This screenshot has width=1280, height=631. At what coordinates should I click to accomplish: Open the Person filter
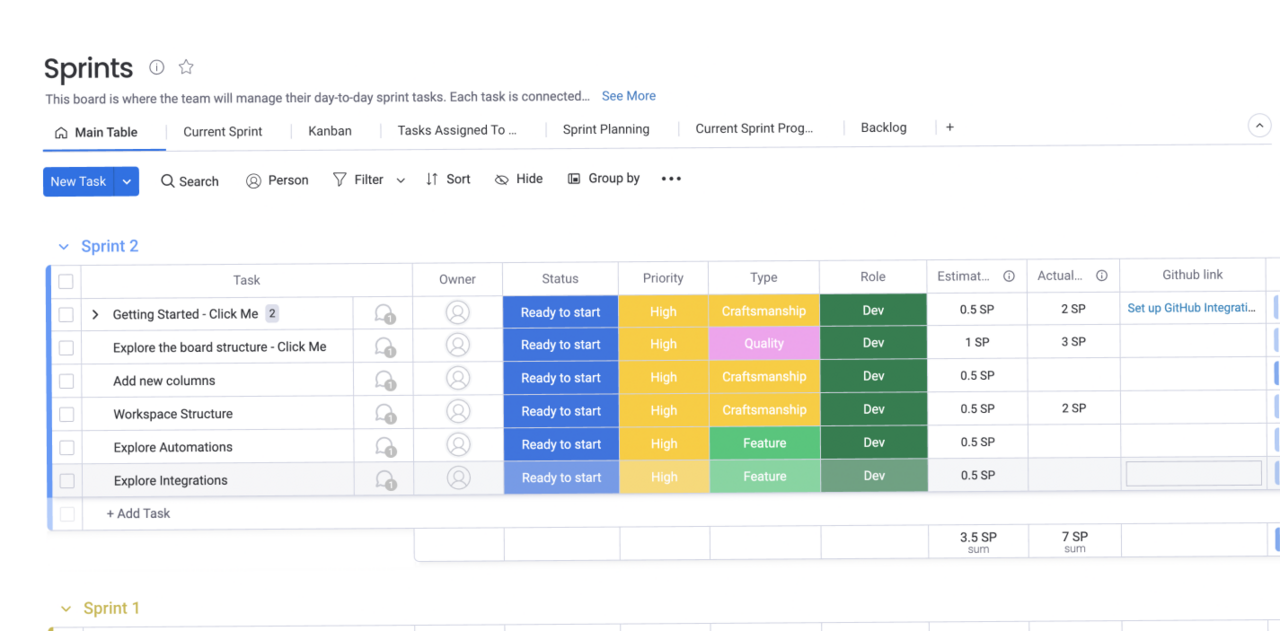pos(277,180)
